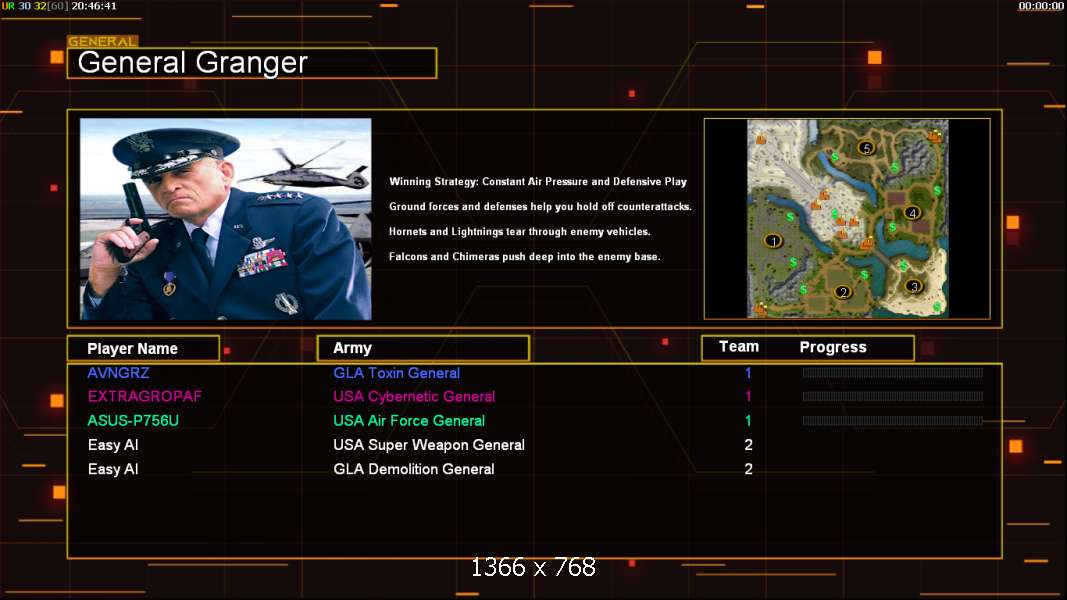
Task: Click the Easy AI in the Demolition row
Action: 113,469
